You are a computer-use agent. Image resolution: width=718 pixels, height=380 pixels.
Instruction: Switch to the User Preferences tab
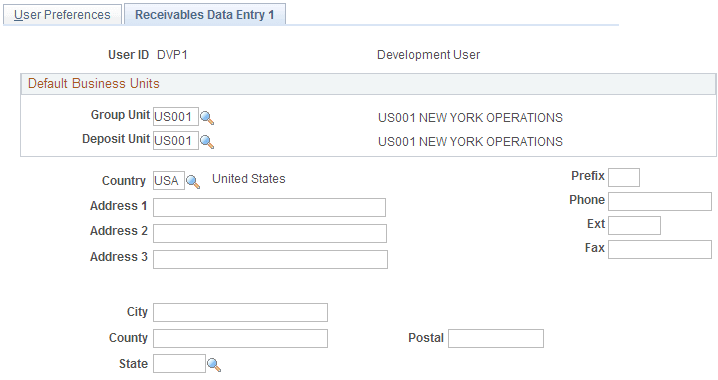pos(62,15)
